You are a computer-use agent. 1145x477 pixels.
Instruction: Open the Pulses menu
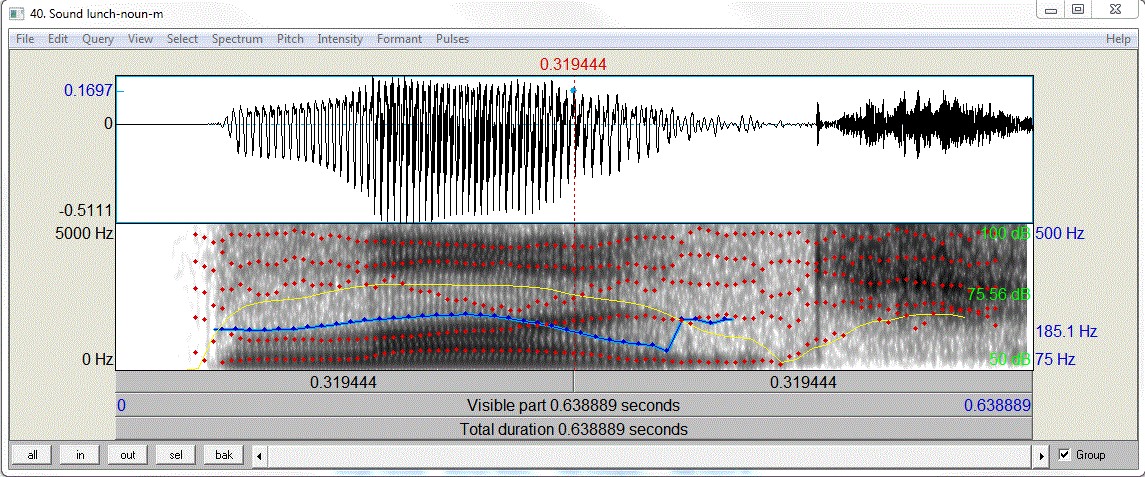point(452,39)
